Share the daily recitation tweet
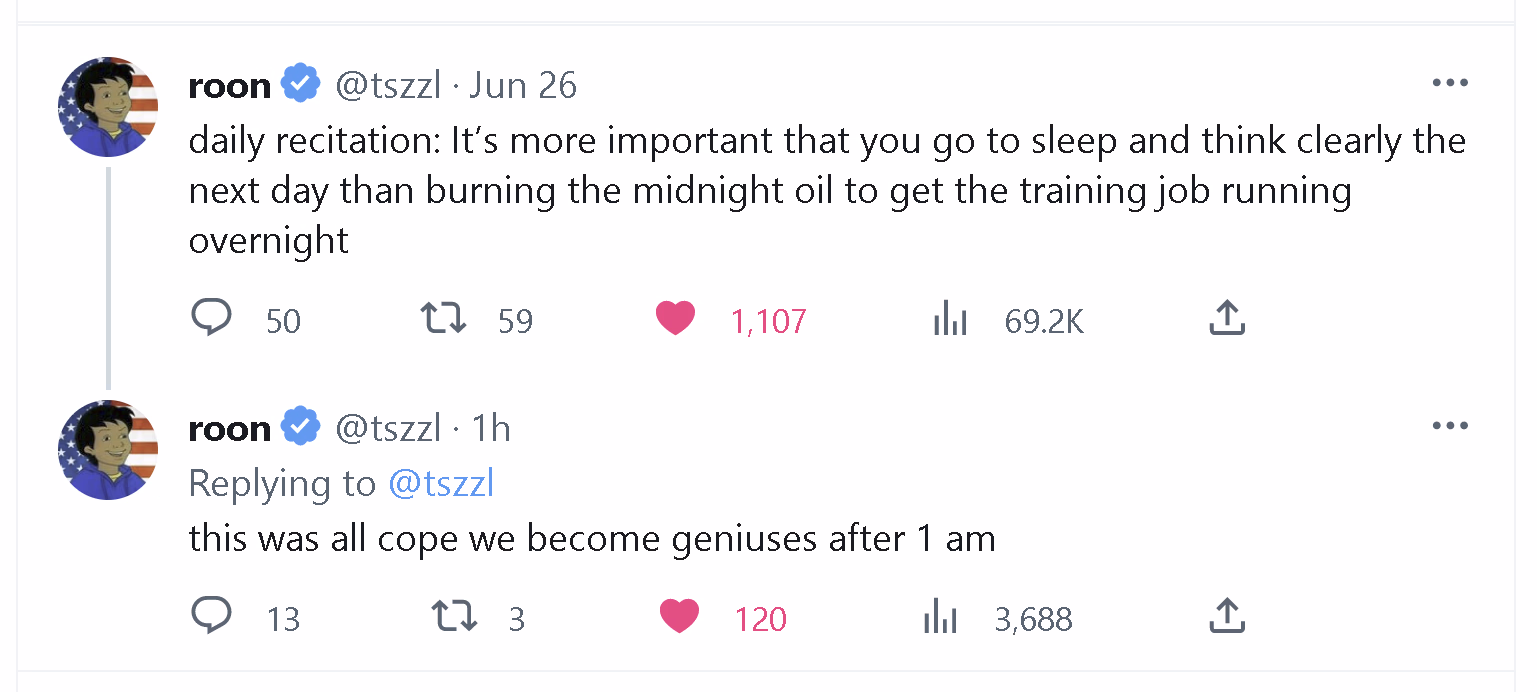The image size is (1537, 692). (x=1227, y=318)
